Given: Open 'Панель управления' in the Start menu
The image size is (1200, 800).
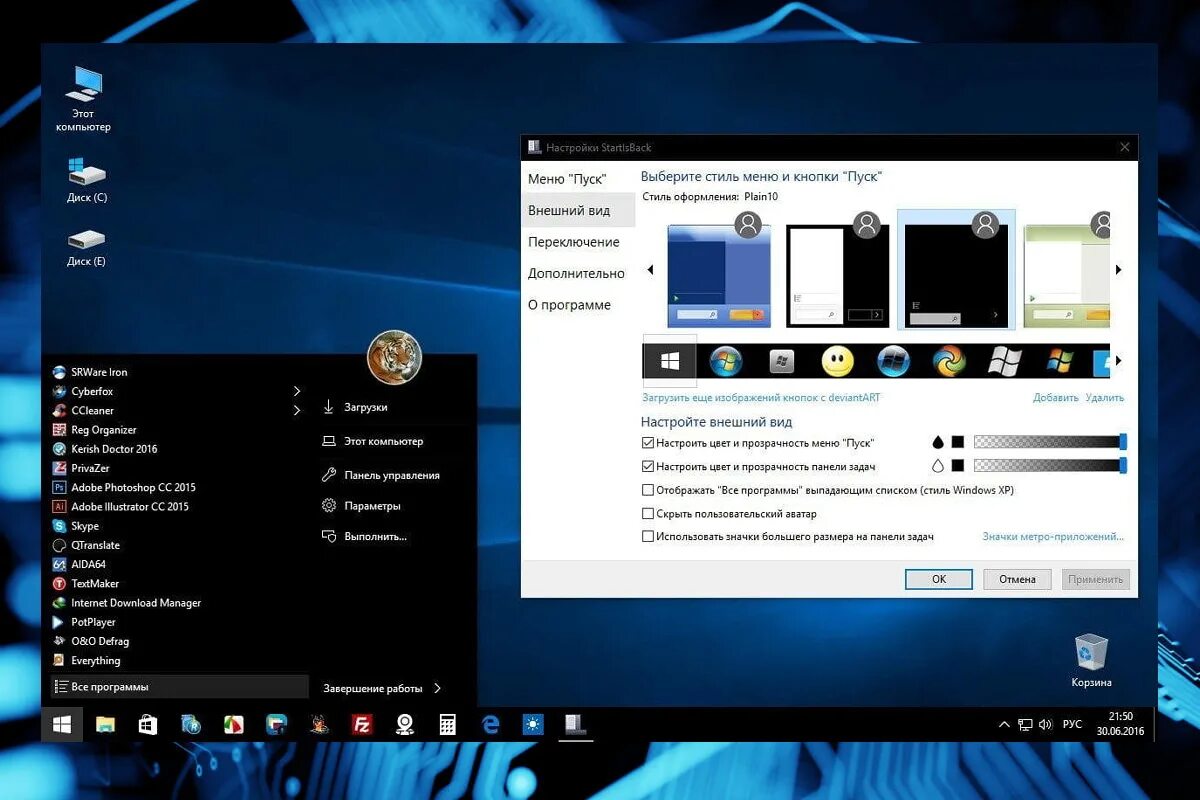Looking at the screenshot, I should (391, 476).
